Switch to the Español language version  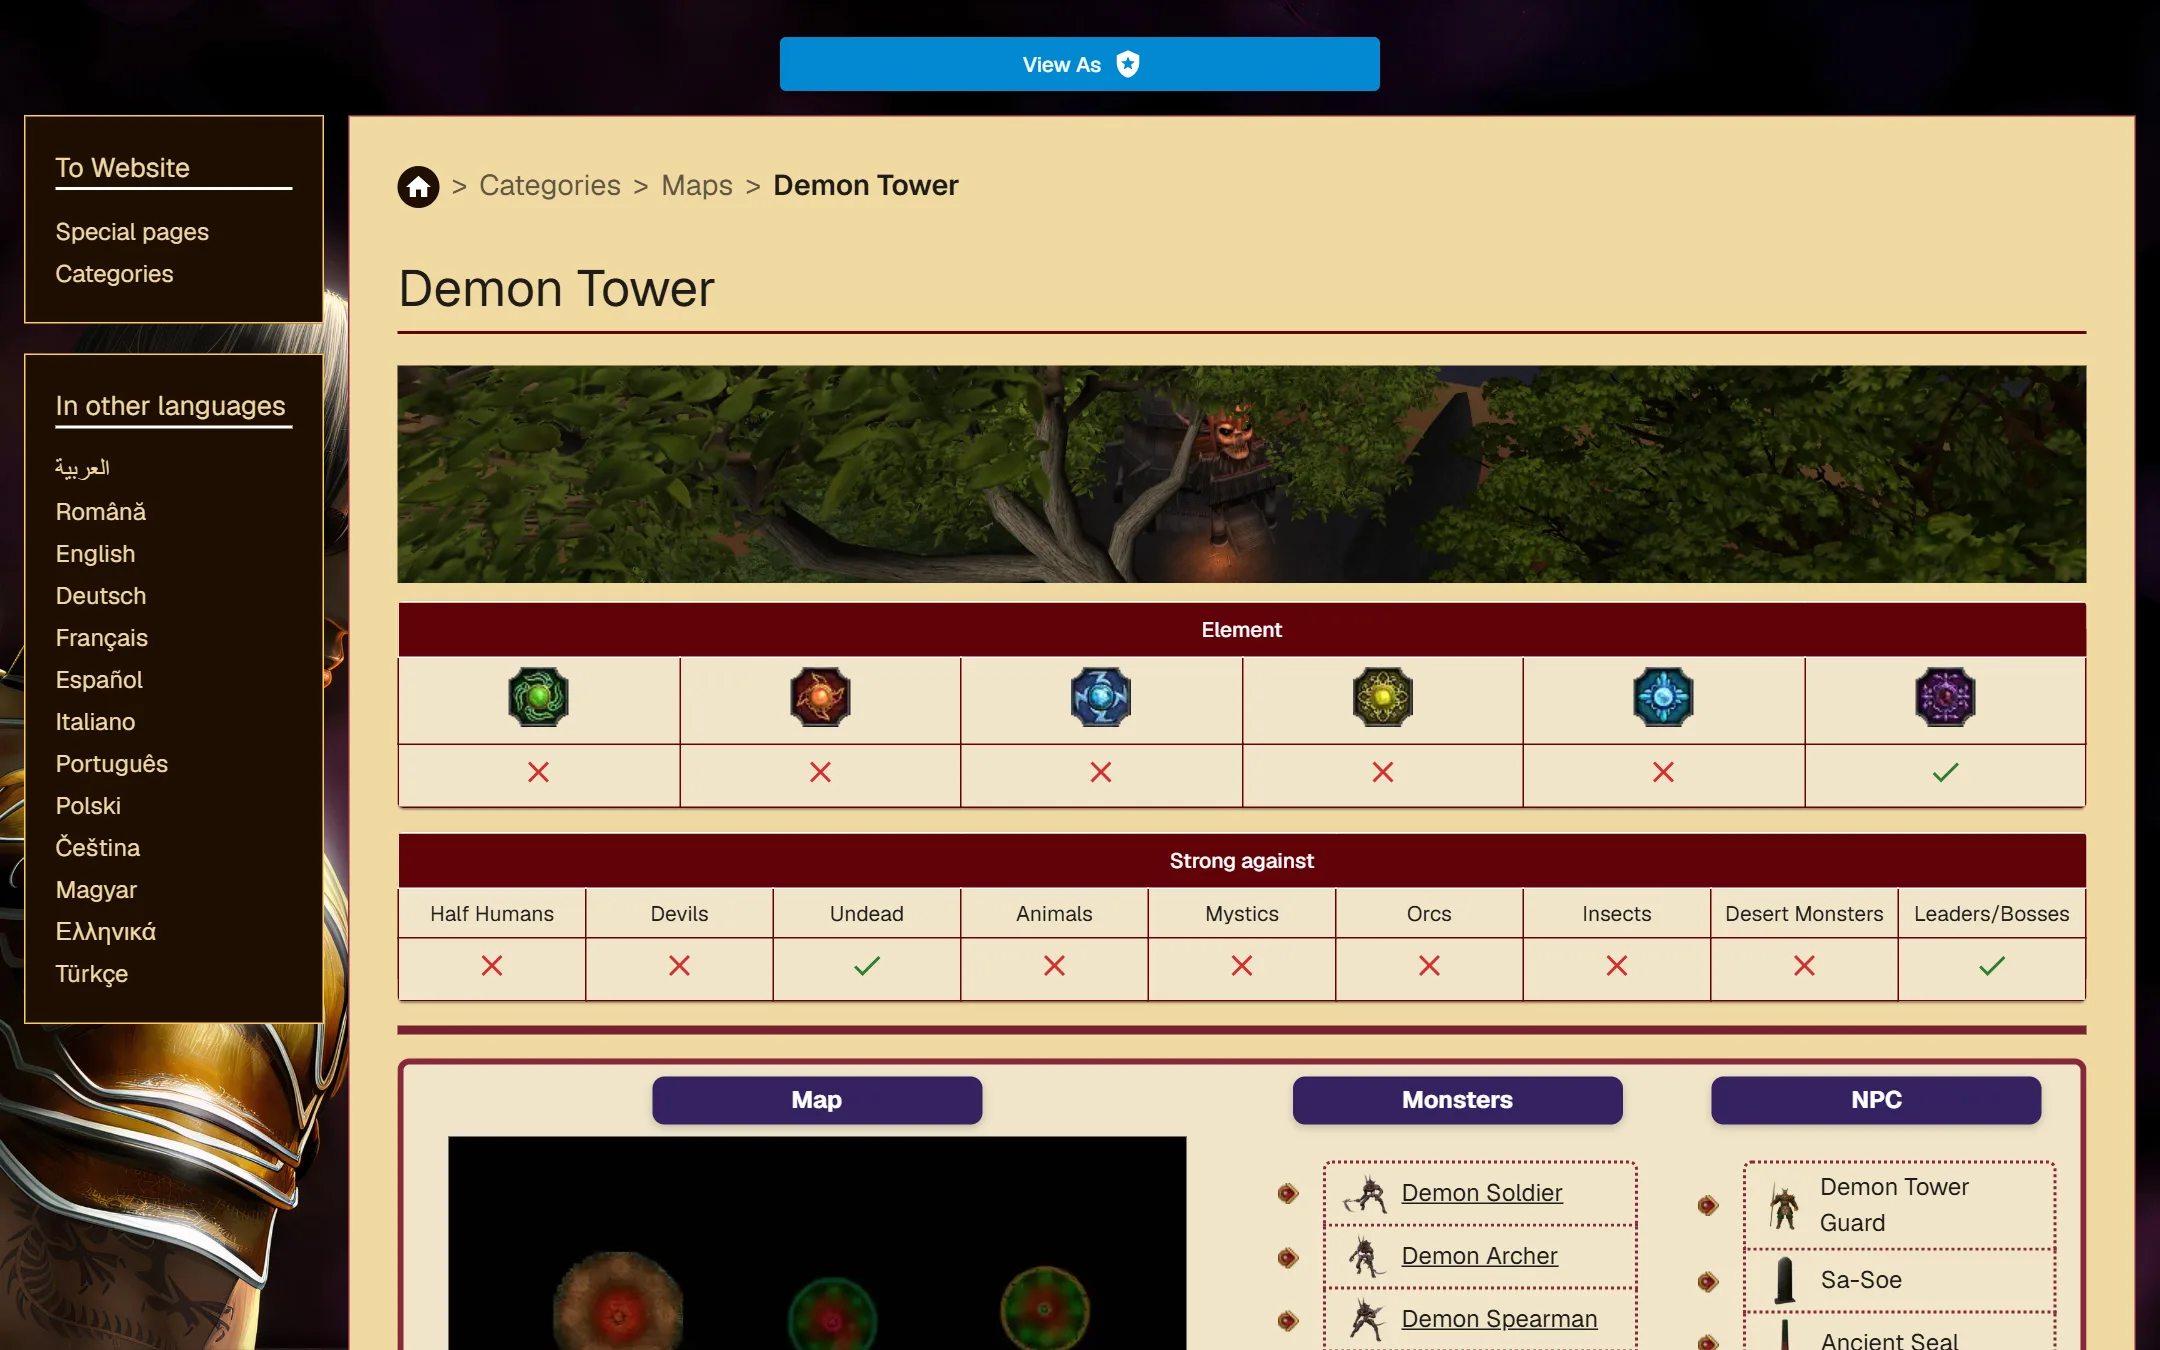tap(99, 680)
